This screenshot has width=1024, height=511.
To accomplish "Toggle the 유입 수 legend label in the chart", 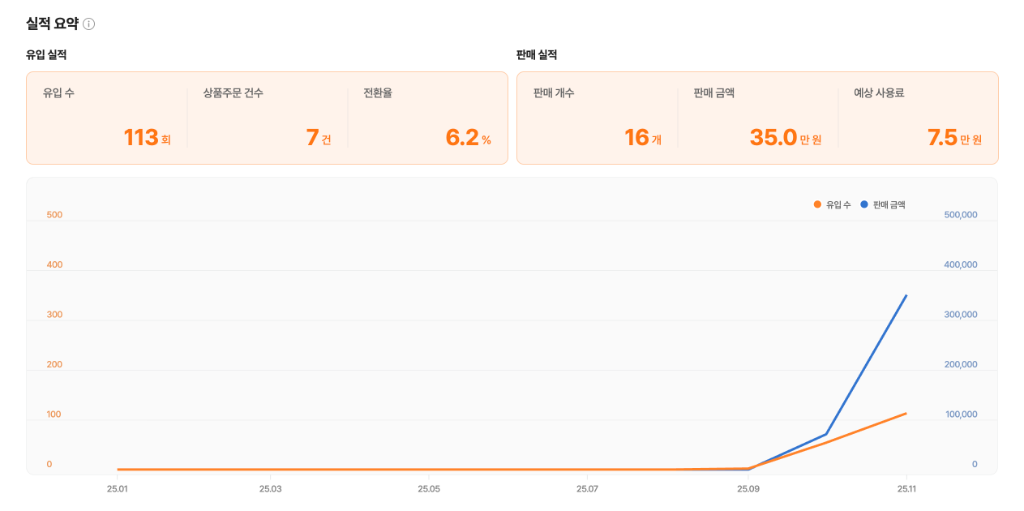I will [x=838, y=204].
